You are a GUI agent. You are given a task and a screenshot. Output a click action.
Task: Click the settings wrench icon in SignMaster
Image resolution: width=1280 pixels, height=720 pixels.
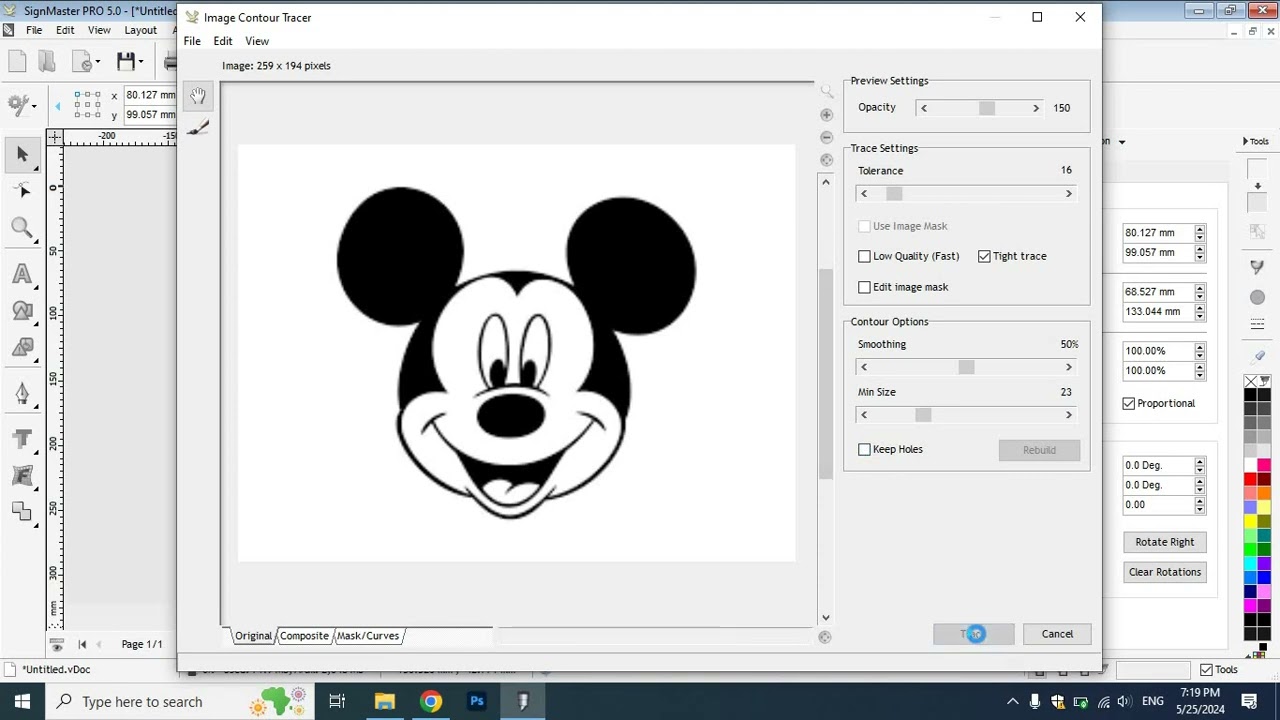coord(17,104)
